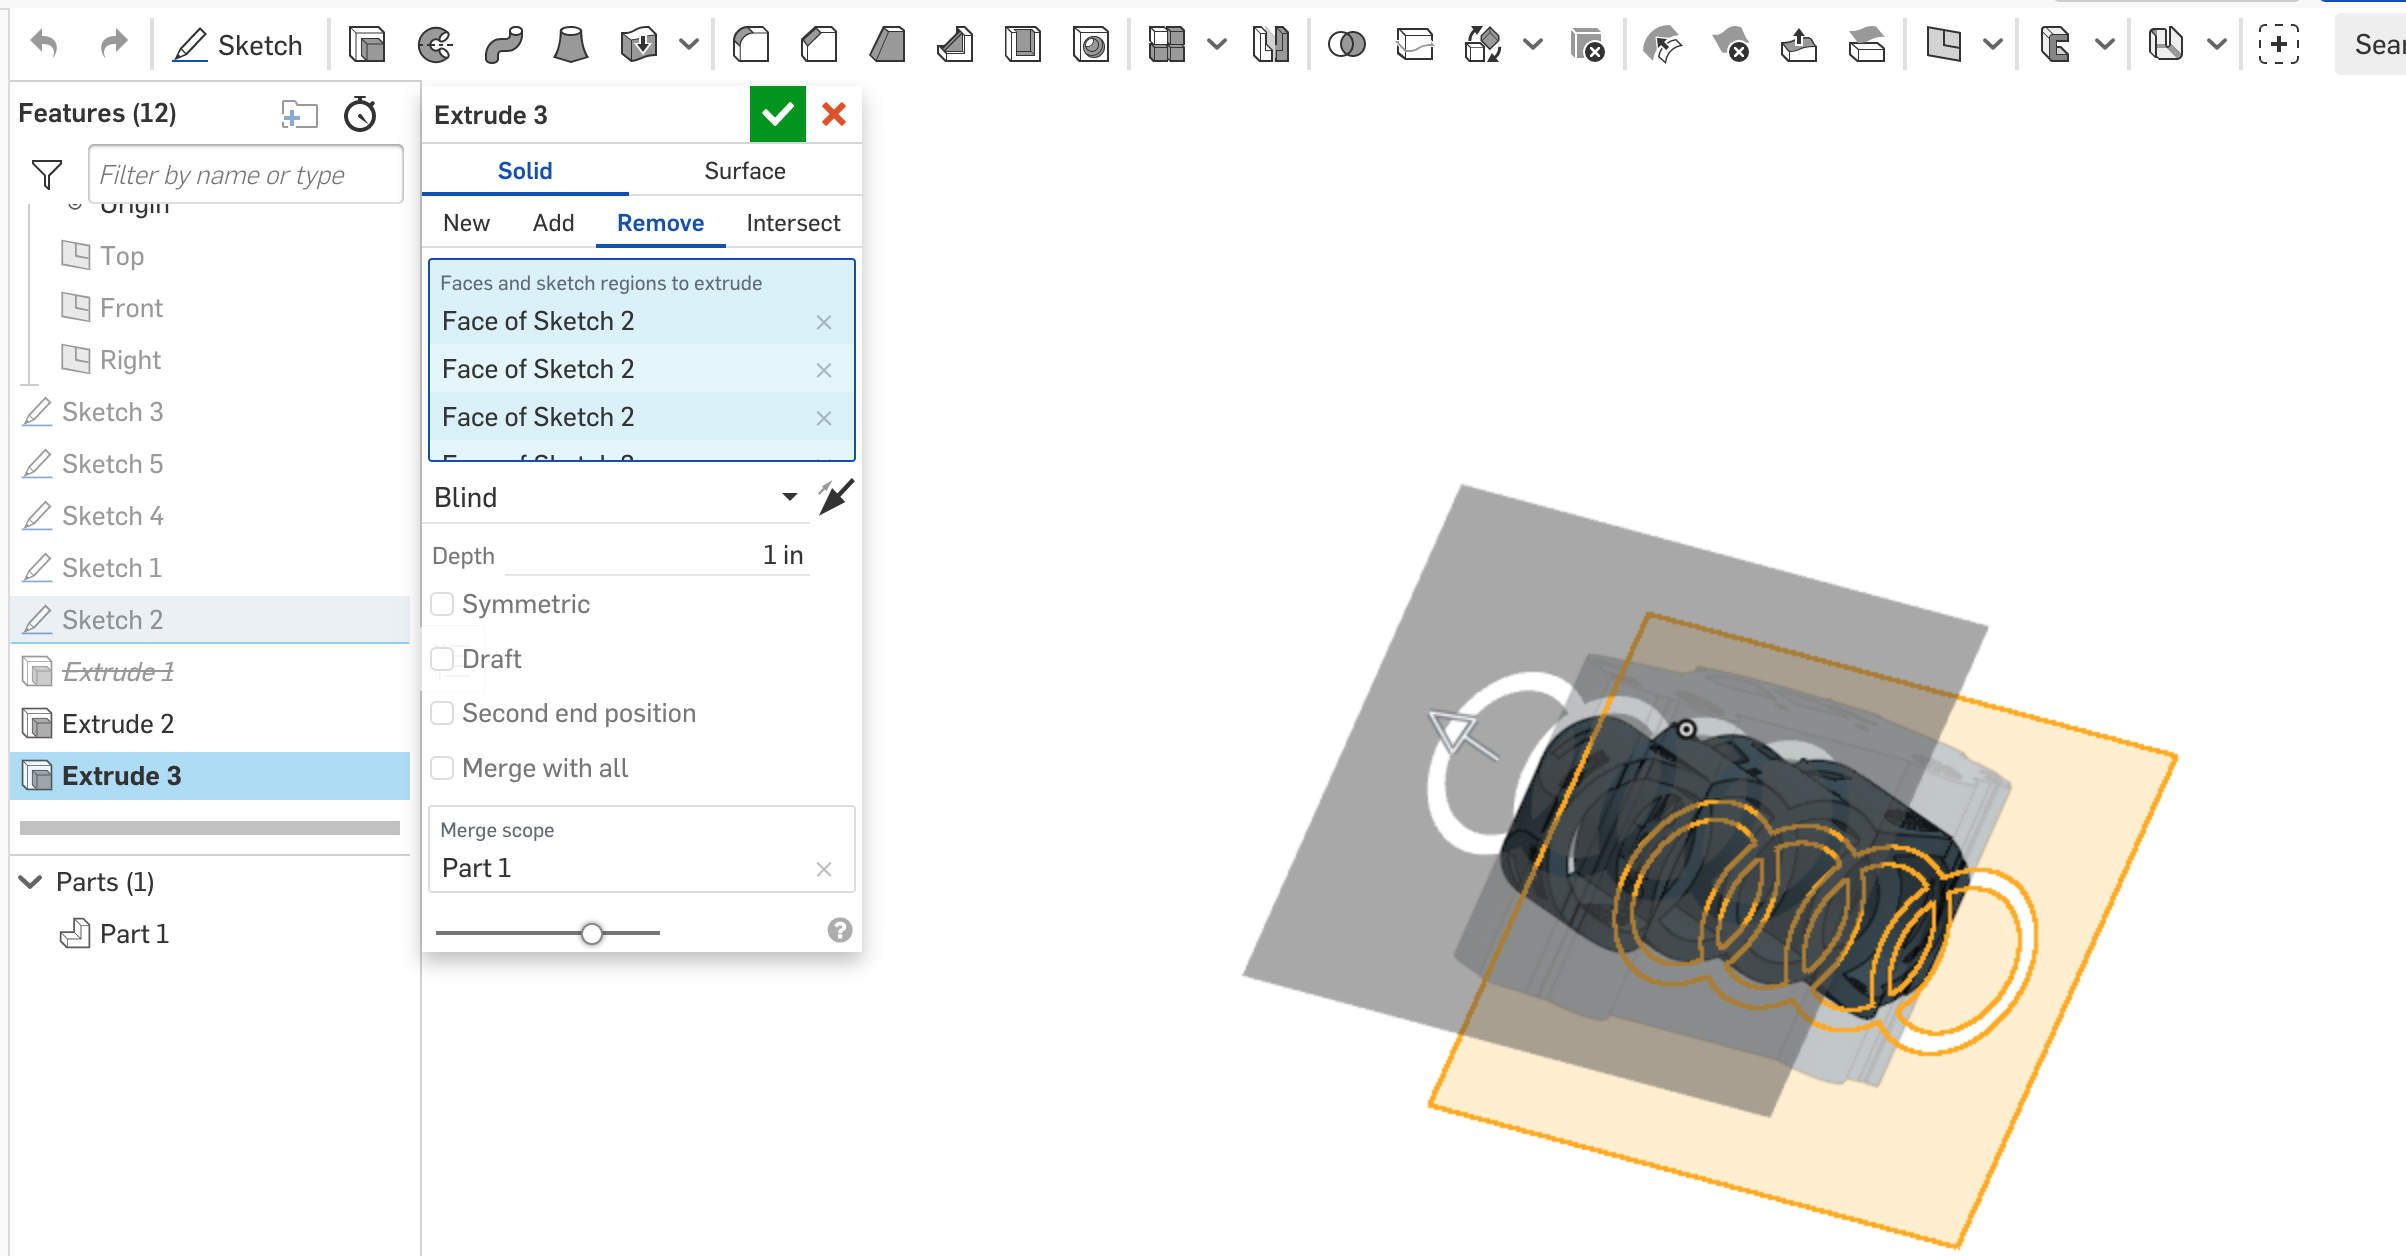
Task: Enable the Symmetric option
Action: coord(443,604)
